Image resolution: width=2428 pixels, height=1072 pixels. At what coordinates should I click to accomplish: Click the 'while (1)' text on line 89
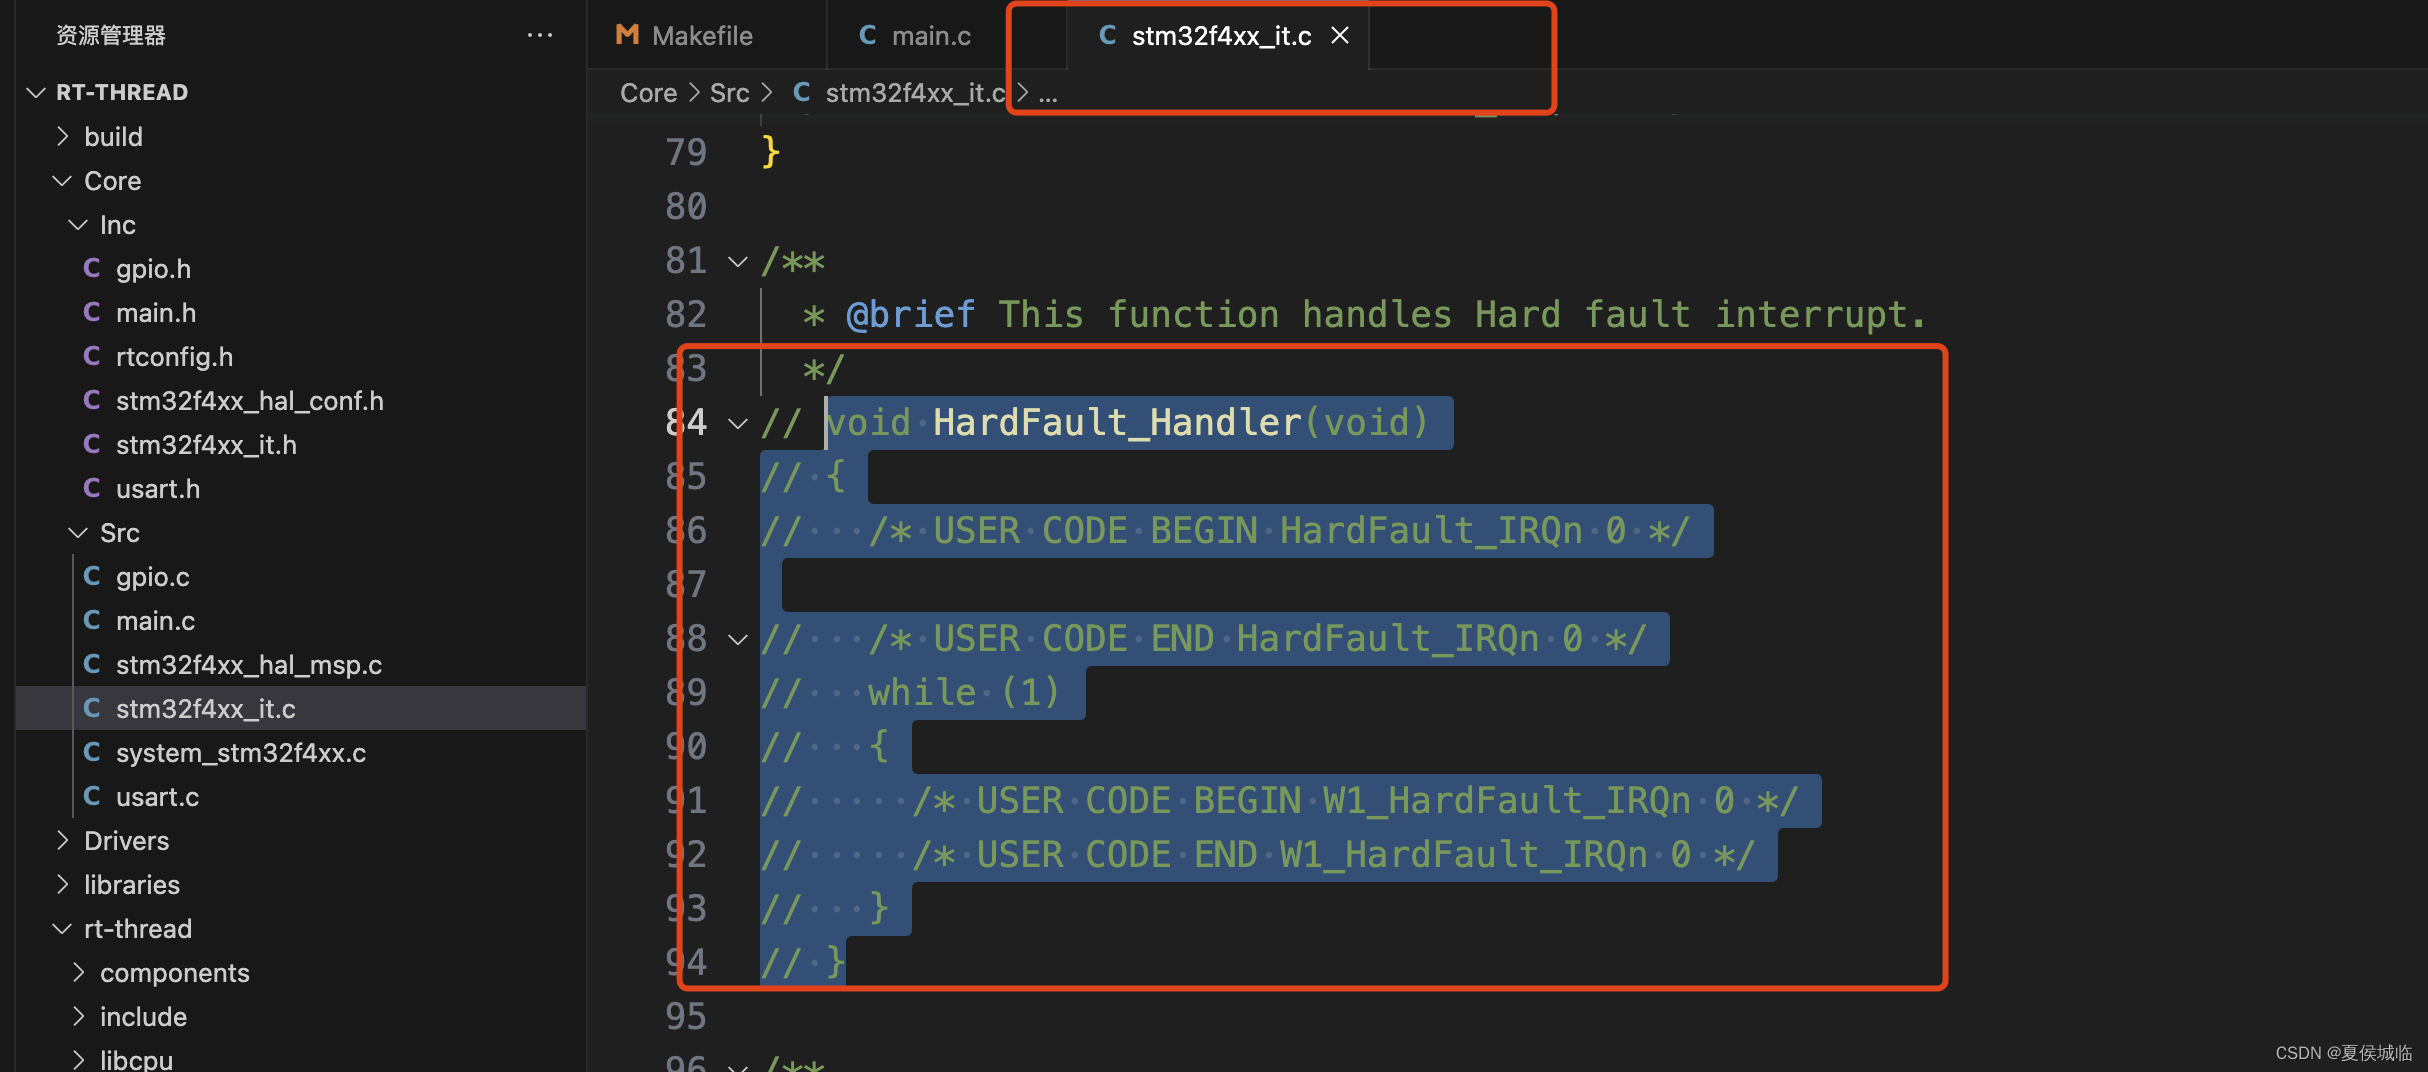[964, 692]
